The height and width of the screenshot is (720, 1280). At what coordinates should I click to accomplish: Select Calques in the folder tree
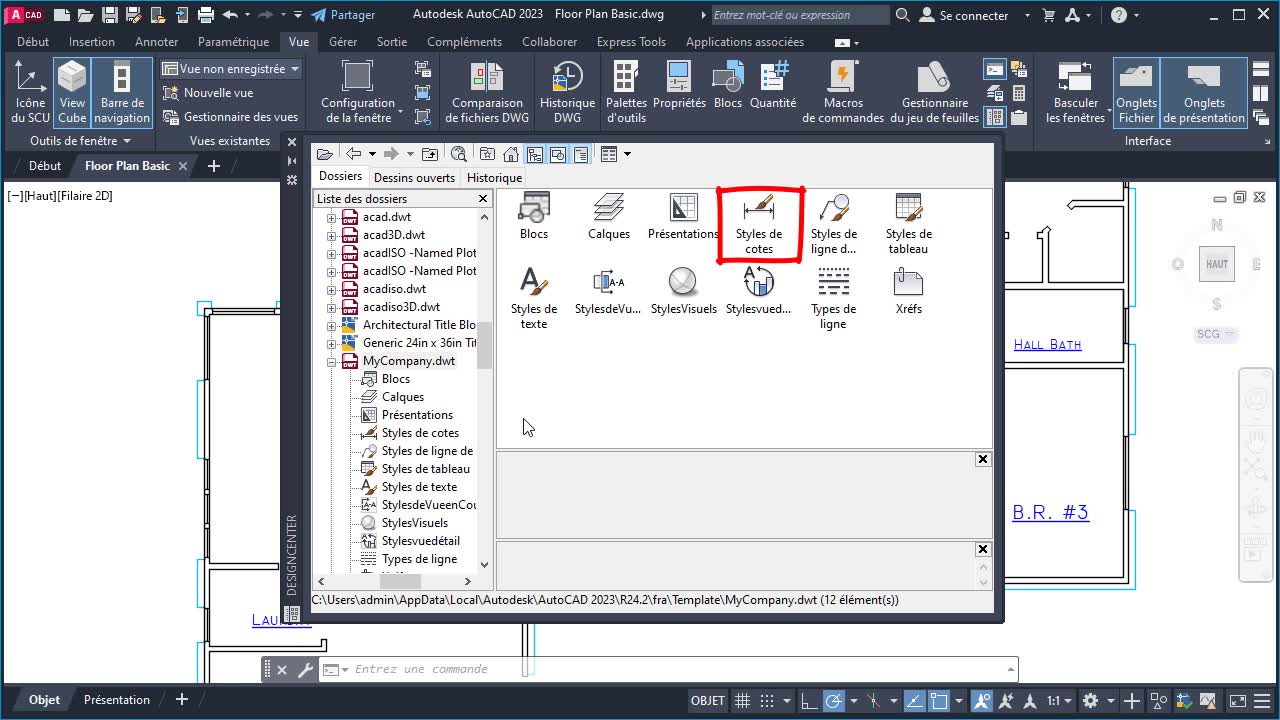[402, 397]
